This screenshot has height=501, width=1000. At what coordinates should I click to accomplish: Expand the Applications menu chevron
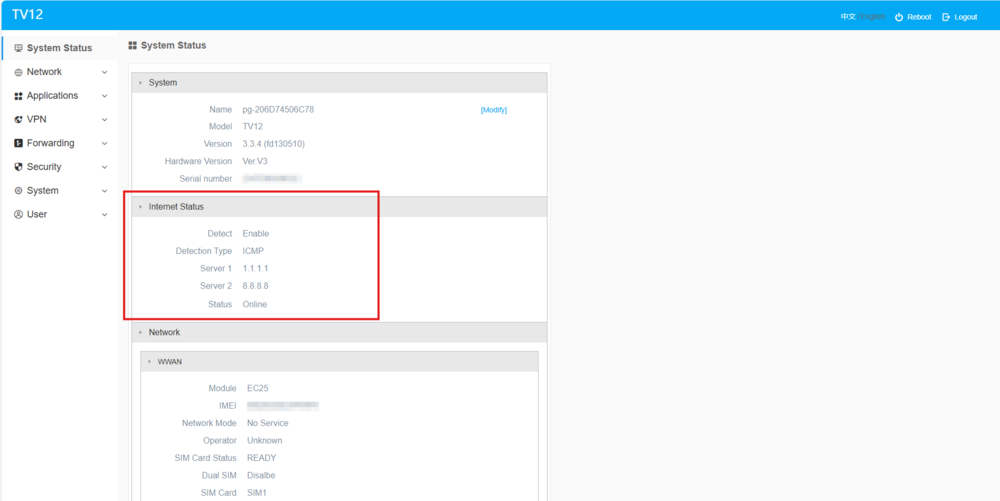pos(104,96)
